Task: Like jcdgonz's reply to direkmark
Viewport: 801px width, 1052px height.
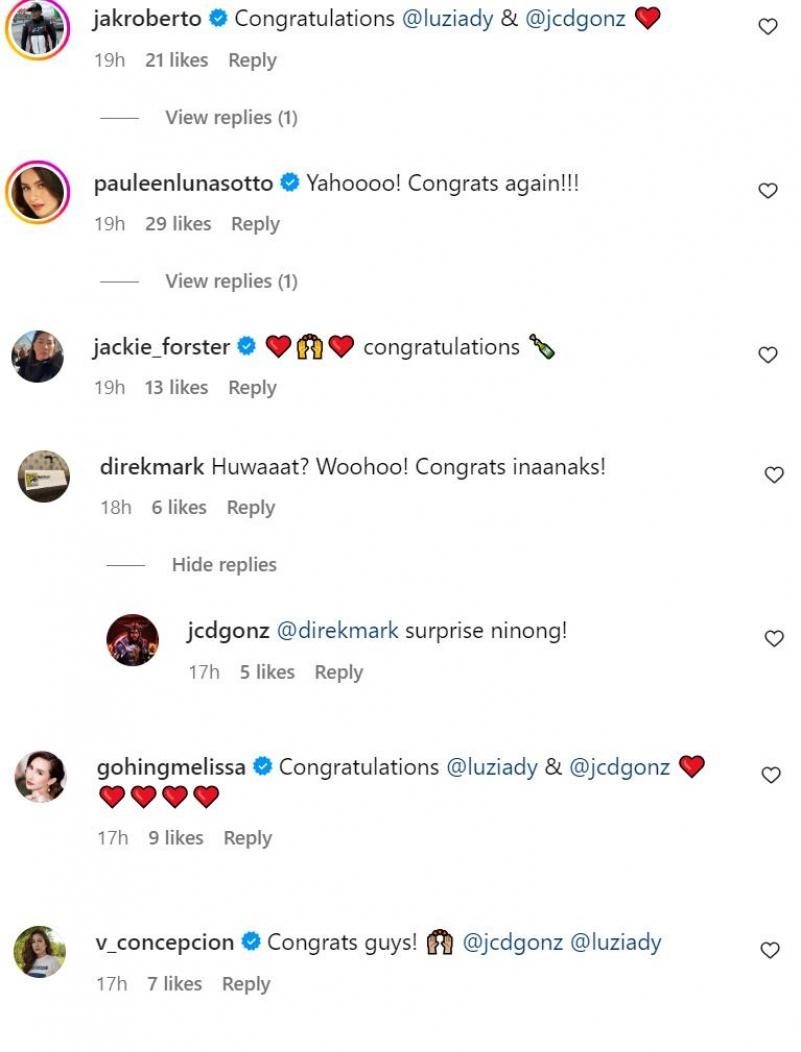Action: tap(774, 638)
